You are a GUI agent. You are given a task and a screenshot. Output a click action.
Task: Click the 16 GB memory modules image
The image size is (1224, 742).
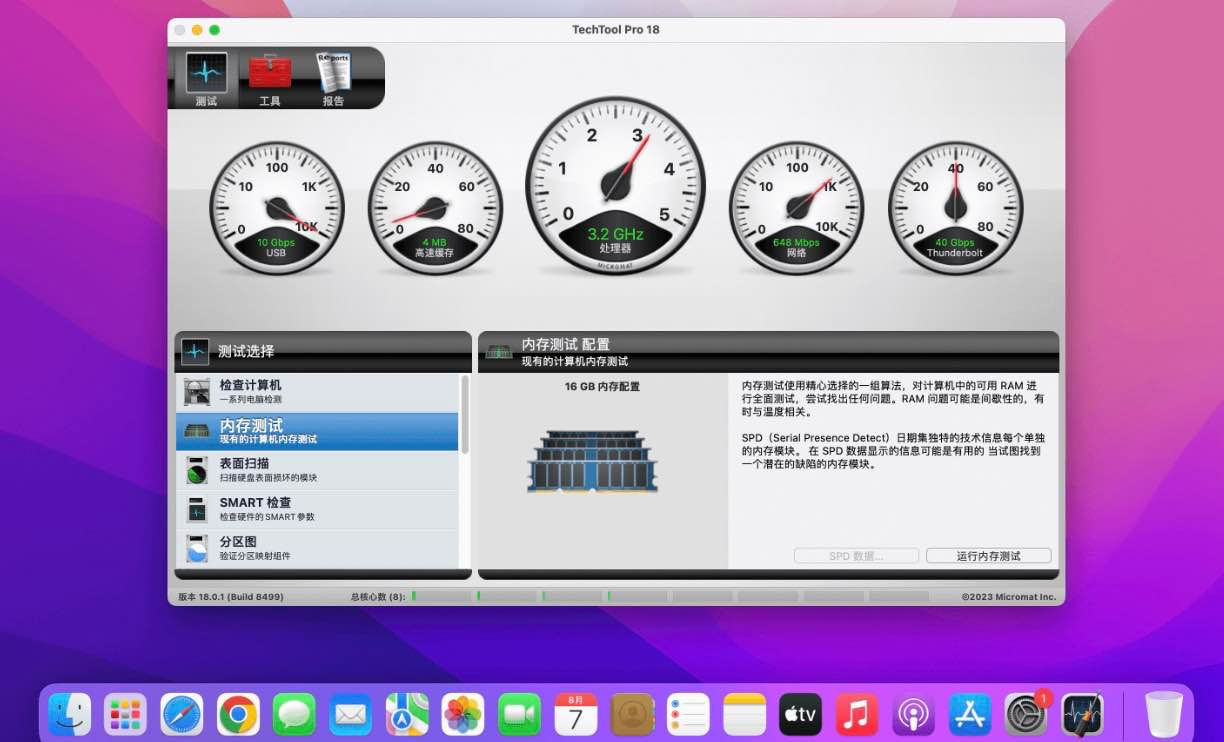pos(592,462)
